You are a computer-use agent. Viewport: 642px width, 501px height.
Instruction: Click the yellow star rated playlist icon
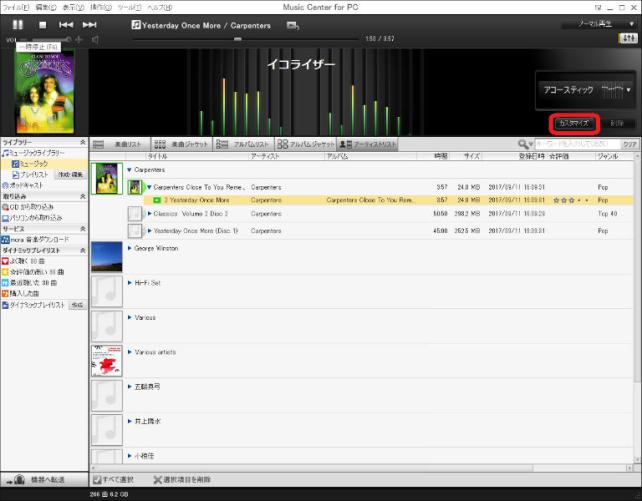point(5,272)
